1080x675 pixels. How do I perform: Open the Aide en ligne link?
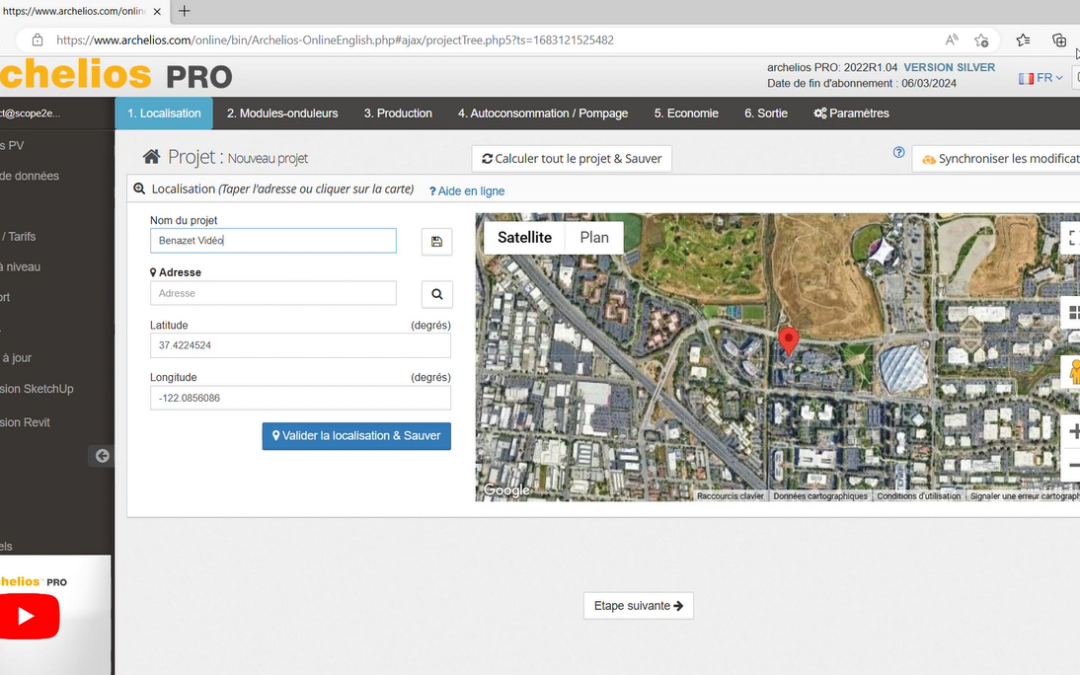tap(467, 191)
